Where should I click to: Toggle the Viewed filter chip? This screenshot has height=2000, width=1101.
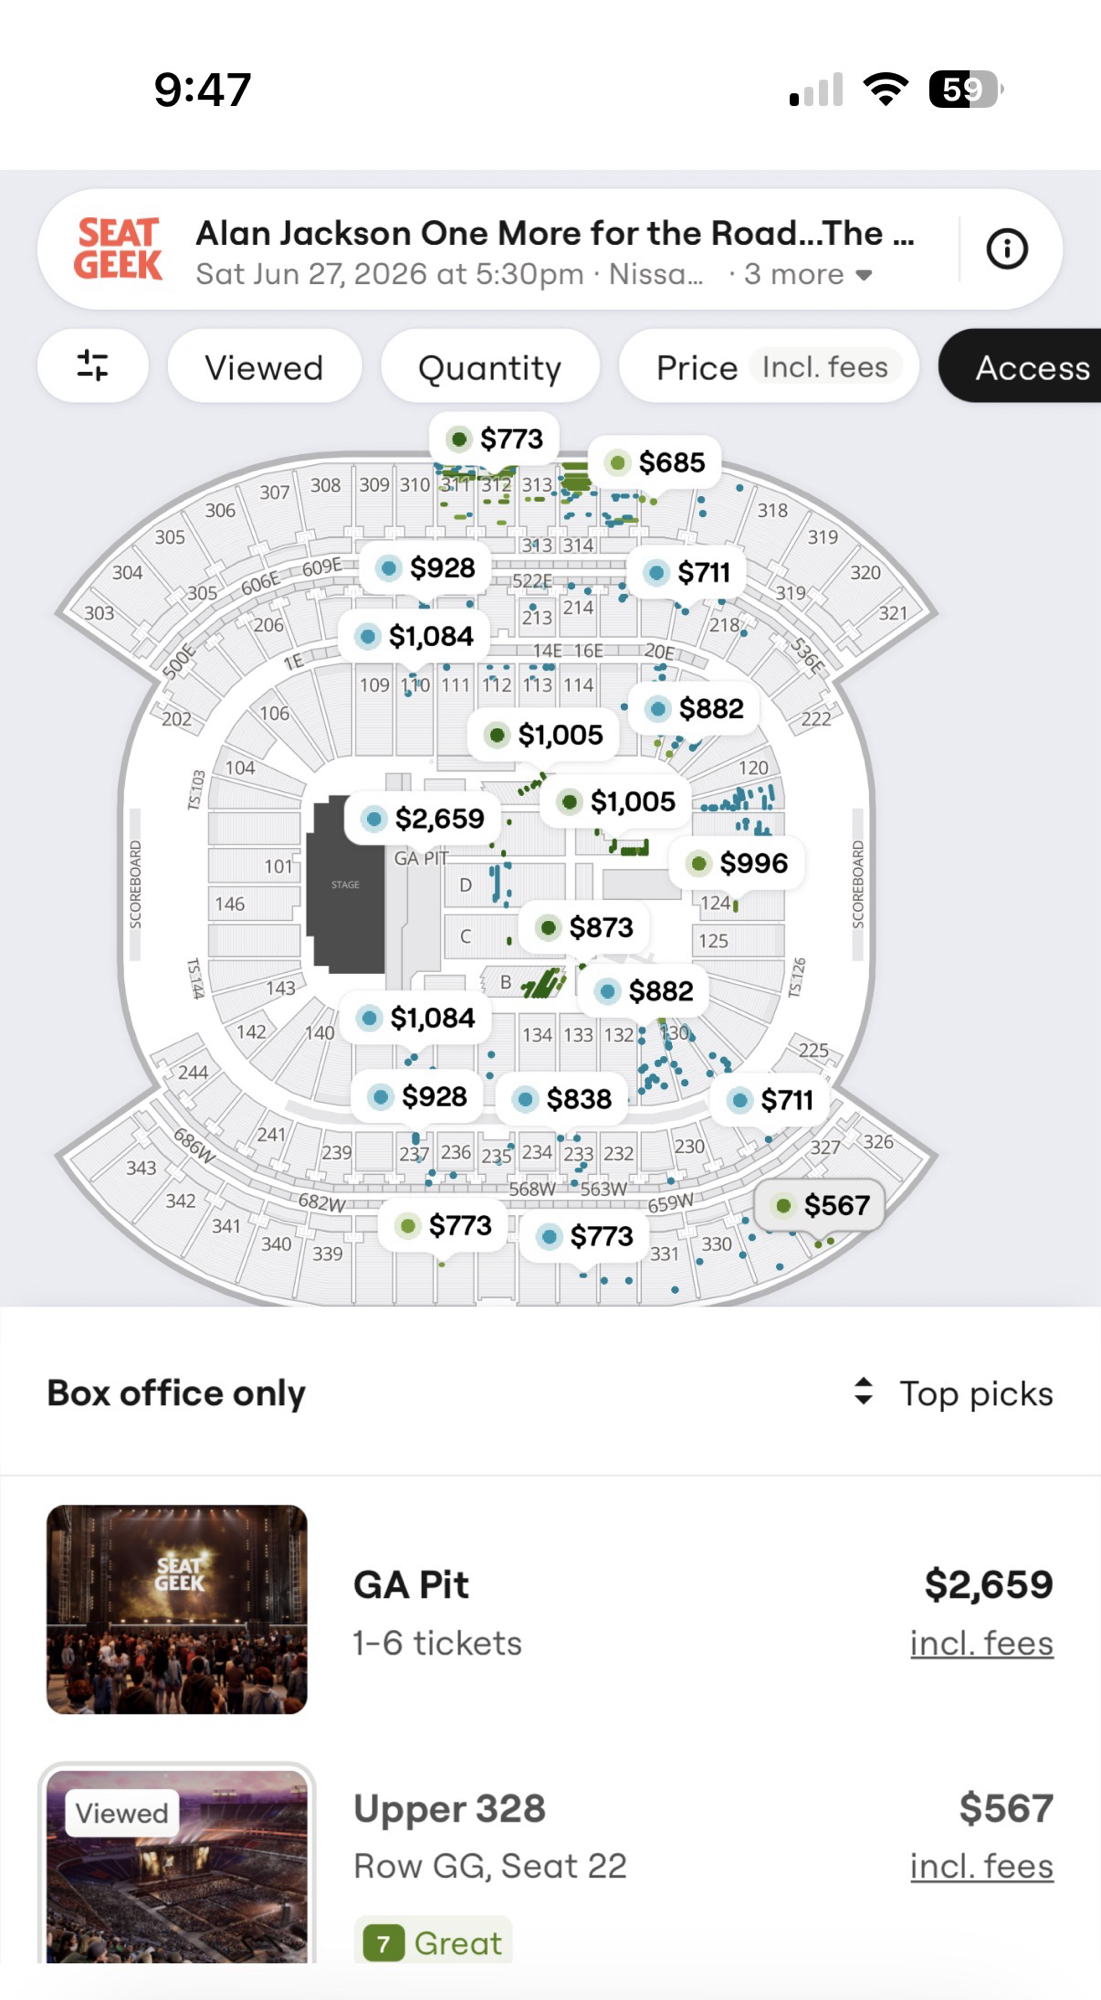point(264,367)
